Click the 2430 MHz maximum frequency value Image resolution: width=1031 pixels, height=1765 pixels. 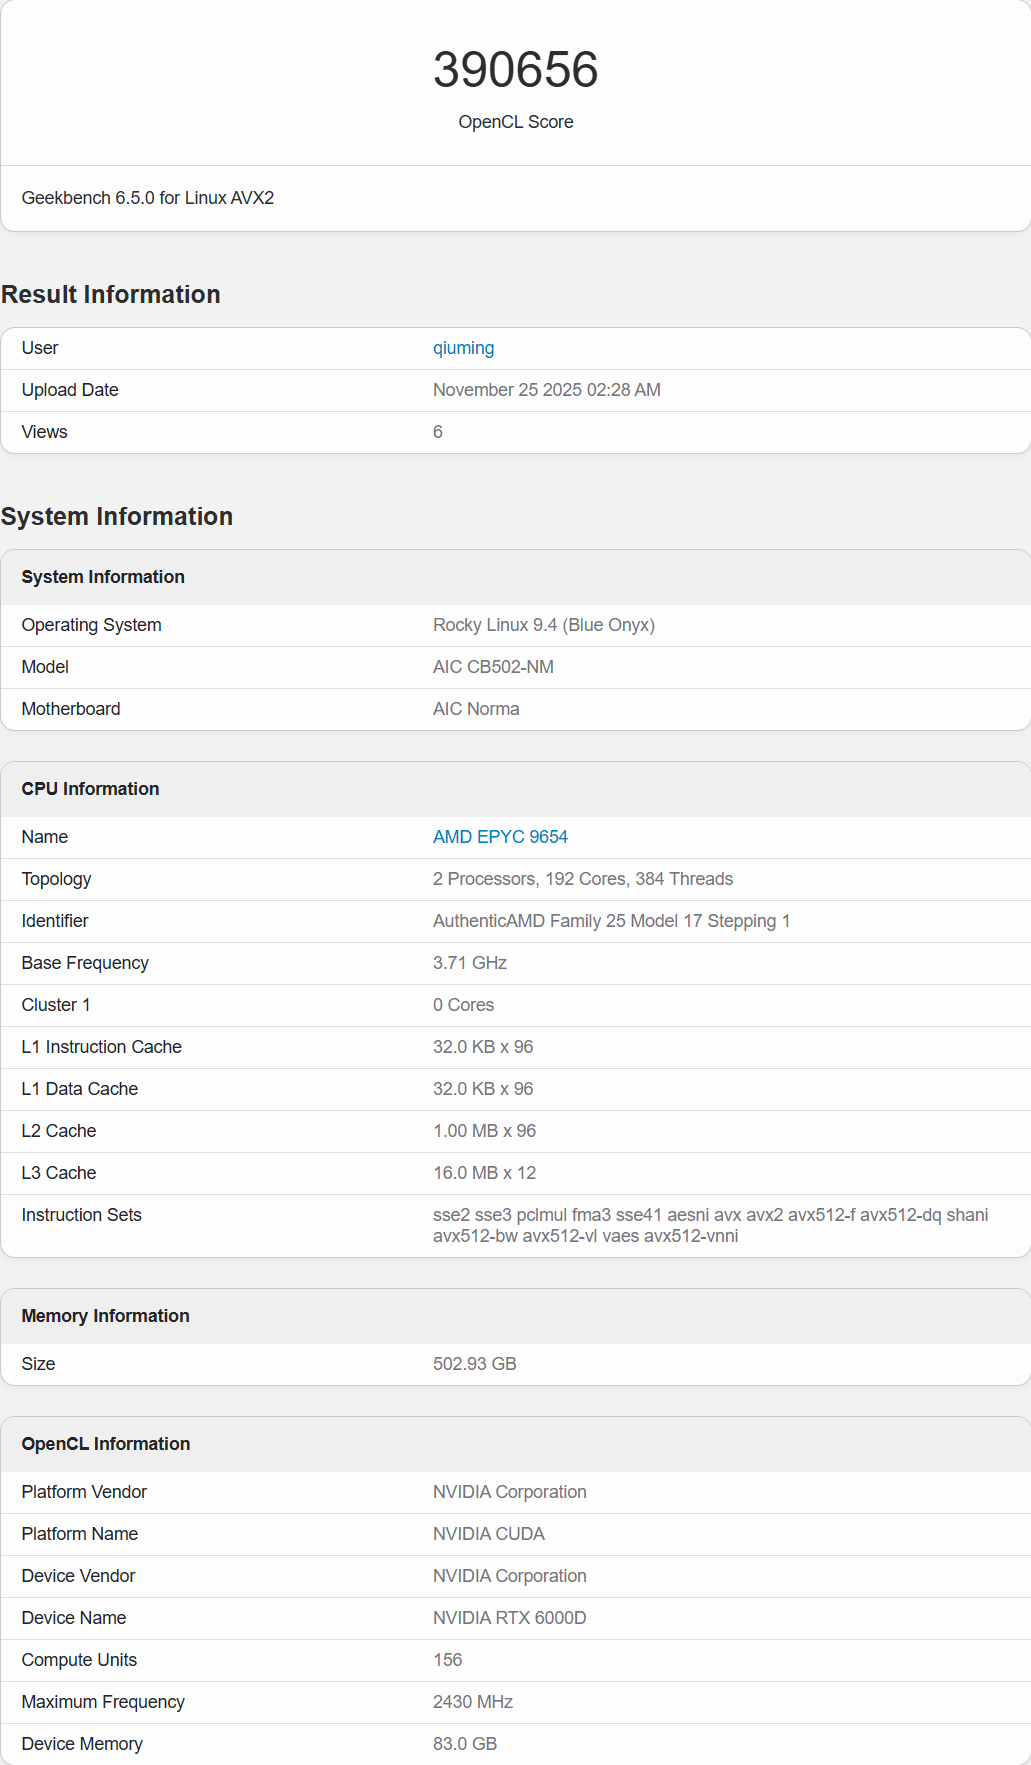click(472, 1702)
